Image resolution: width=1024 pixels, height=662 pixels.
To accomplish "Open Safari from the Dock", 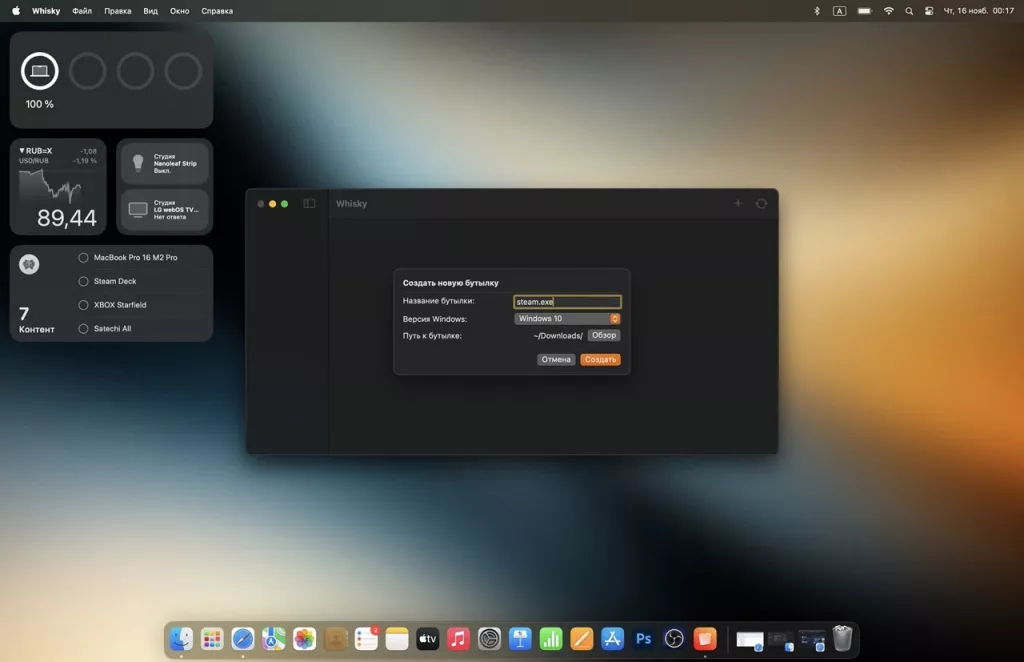I will pyautogui.click(x=243, y=639).
